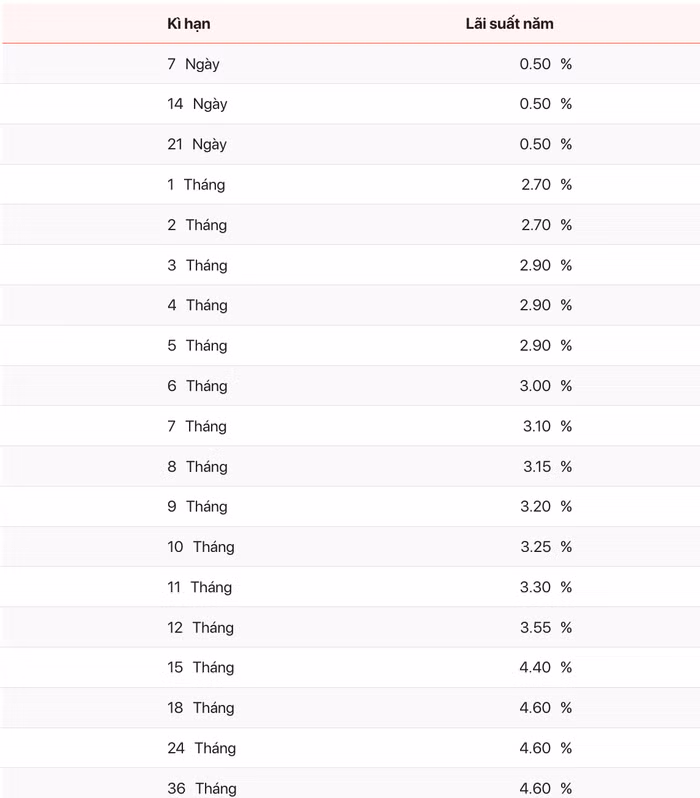The image size is (700, 798).
Task: Choose the "24 Tháng" term label
Action: point(201,748)
